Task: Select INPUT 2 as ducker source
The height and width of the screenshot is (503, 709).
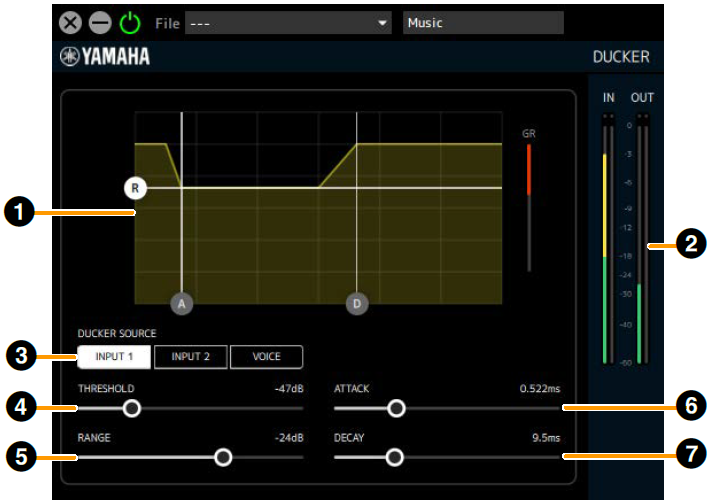Action: pyautogui.click(x=191, y=357)
